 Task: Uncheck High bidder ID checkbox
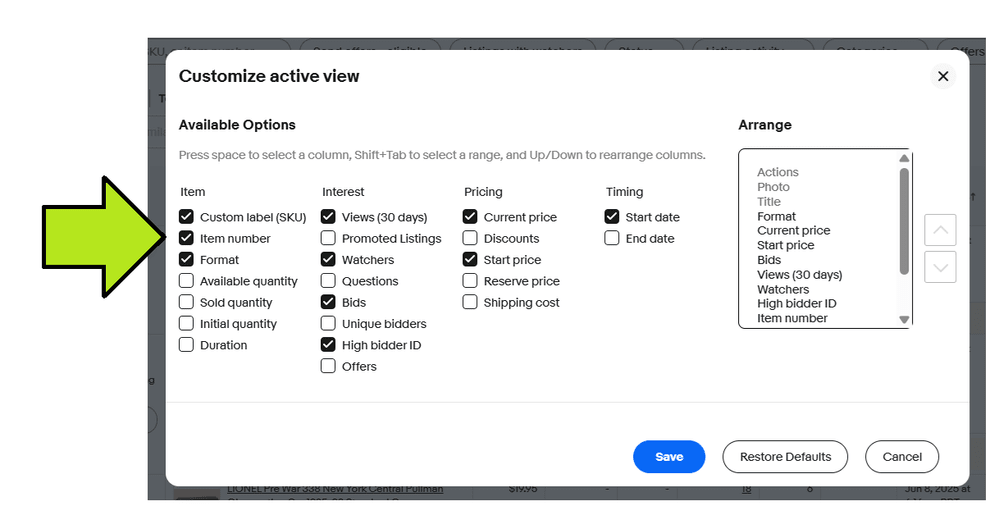click(x=328, y=345)
